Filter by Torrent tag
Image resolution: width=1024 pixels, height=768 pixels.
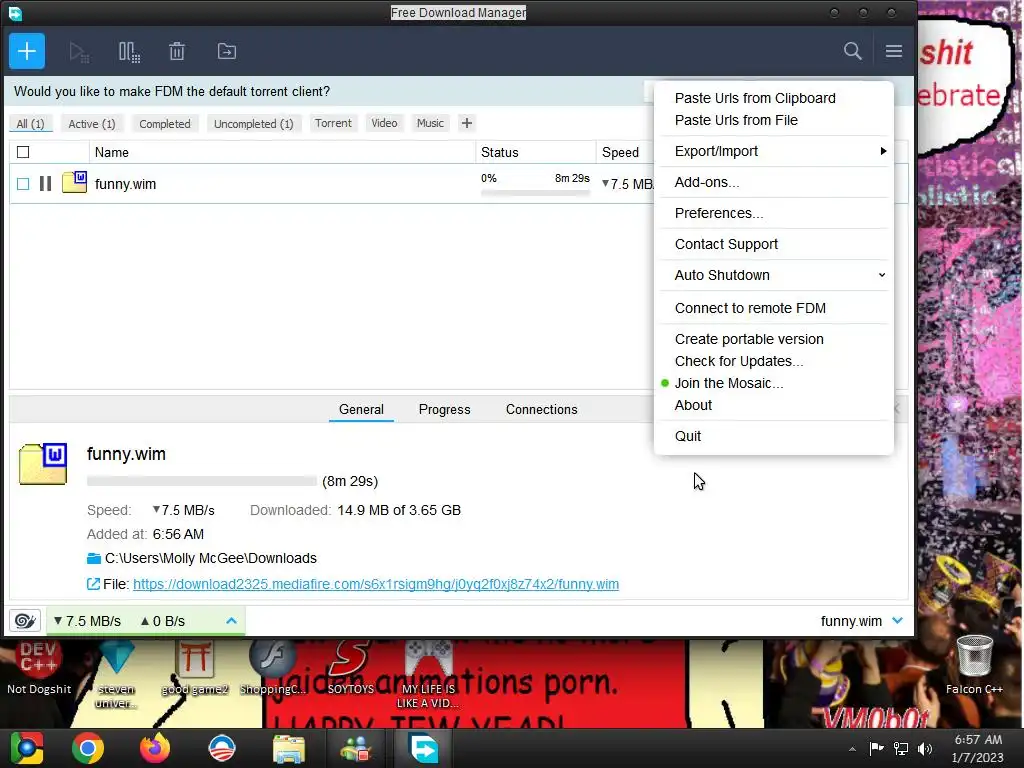(333, 123)
